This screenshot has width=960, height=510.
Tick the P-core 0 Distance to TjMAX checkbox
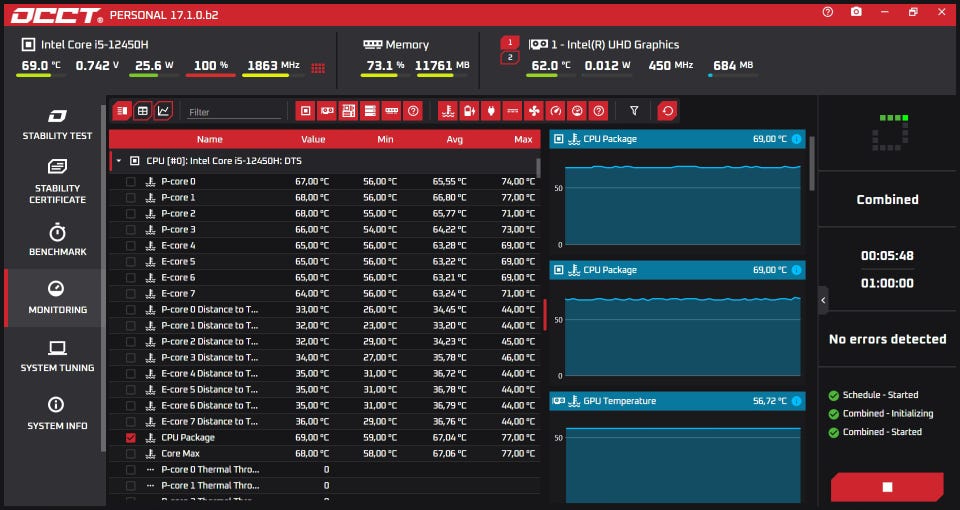point(130,310)
